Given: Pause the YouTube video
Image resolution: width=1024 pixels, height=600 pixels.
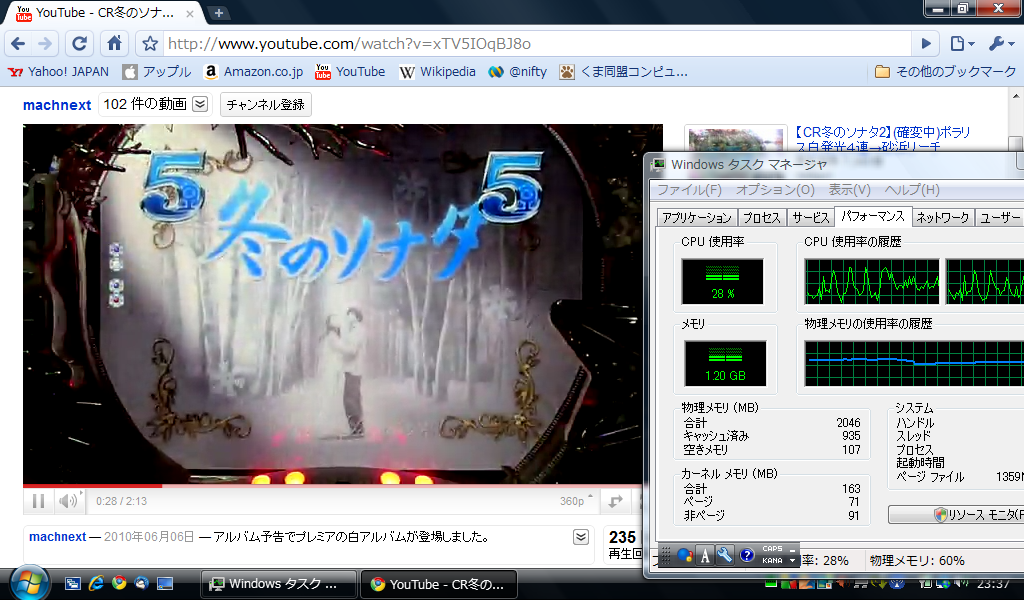Looking at the screenshot, I should pyautogui.click(x=39, y=501).
